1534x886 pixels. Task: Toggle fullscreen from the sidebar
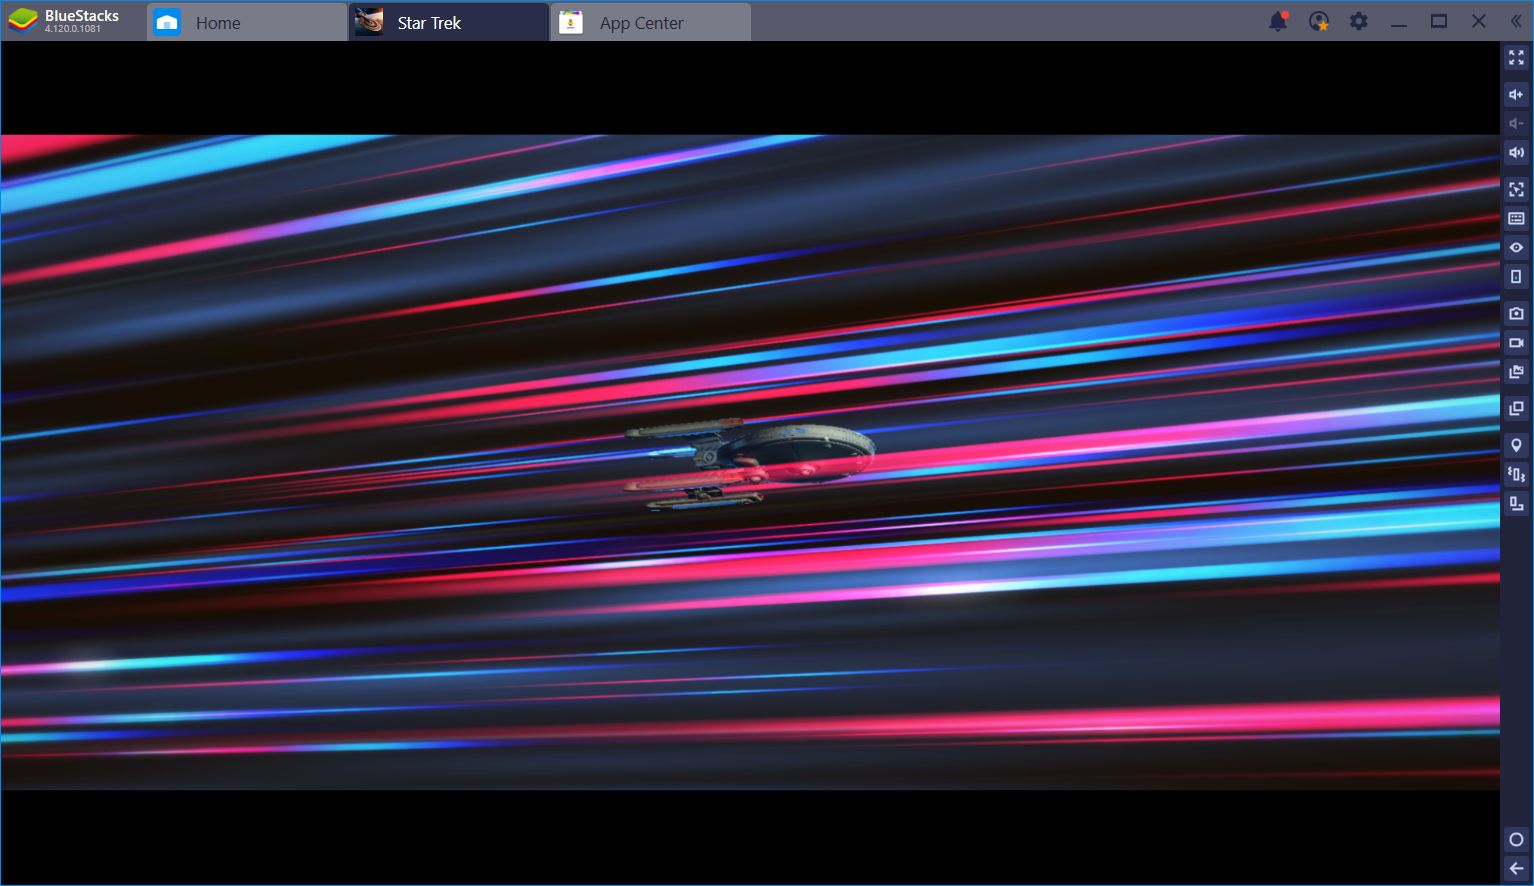(x=1516, y=58)
